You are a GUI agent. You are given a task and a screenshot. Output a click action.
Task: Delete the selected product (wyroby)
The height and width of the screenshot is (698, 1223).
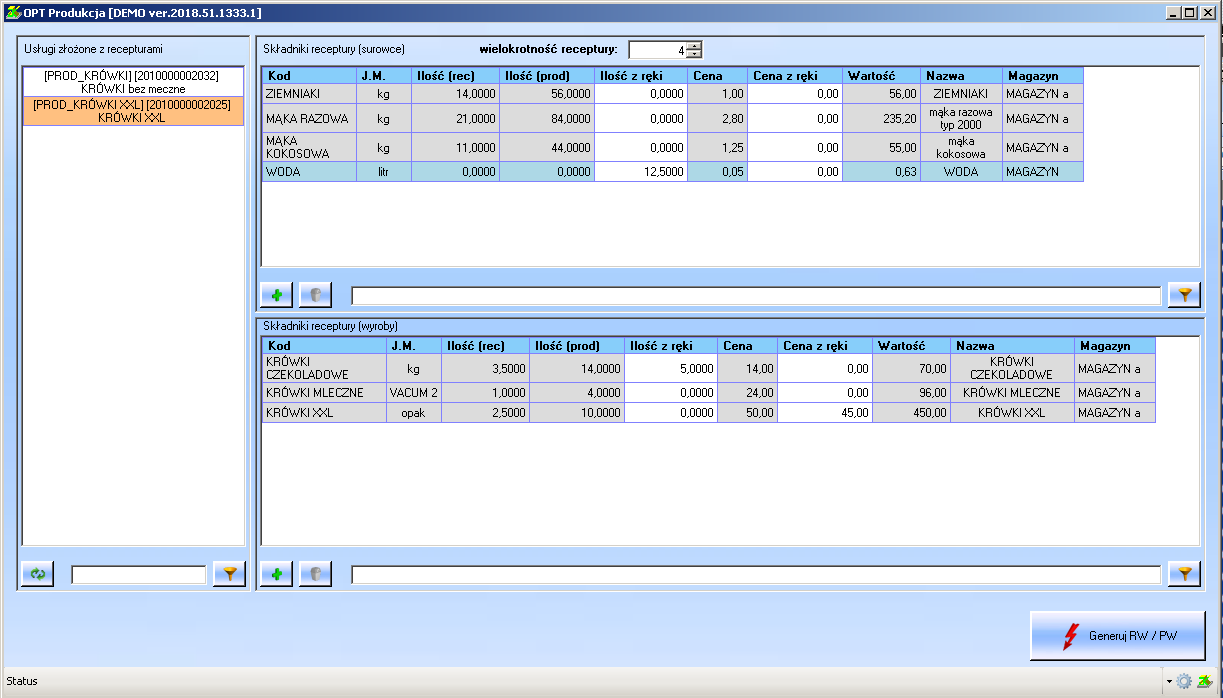click(315, 574)
